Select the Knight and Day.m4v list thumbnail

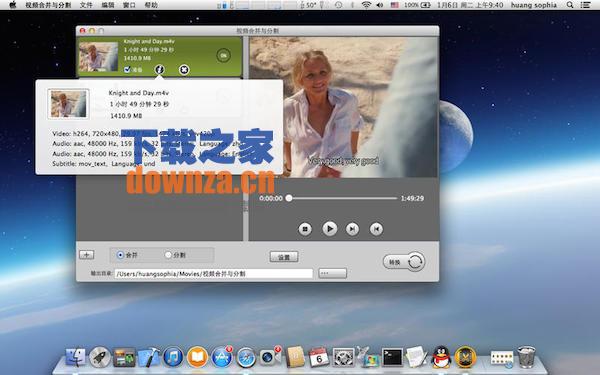coord(98,57)
